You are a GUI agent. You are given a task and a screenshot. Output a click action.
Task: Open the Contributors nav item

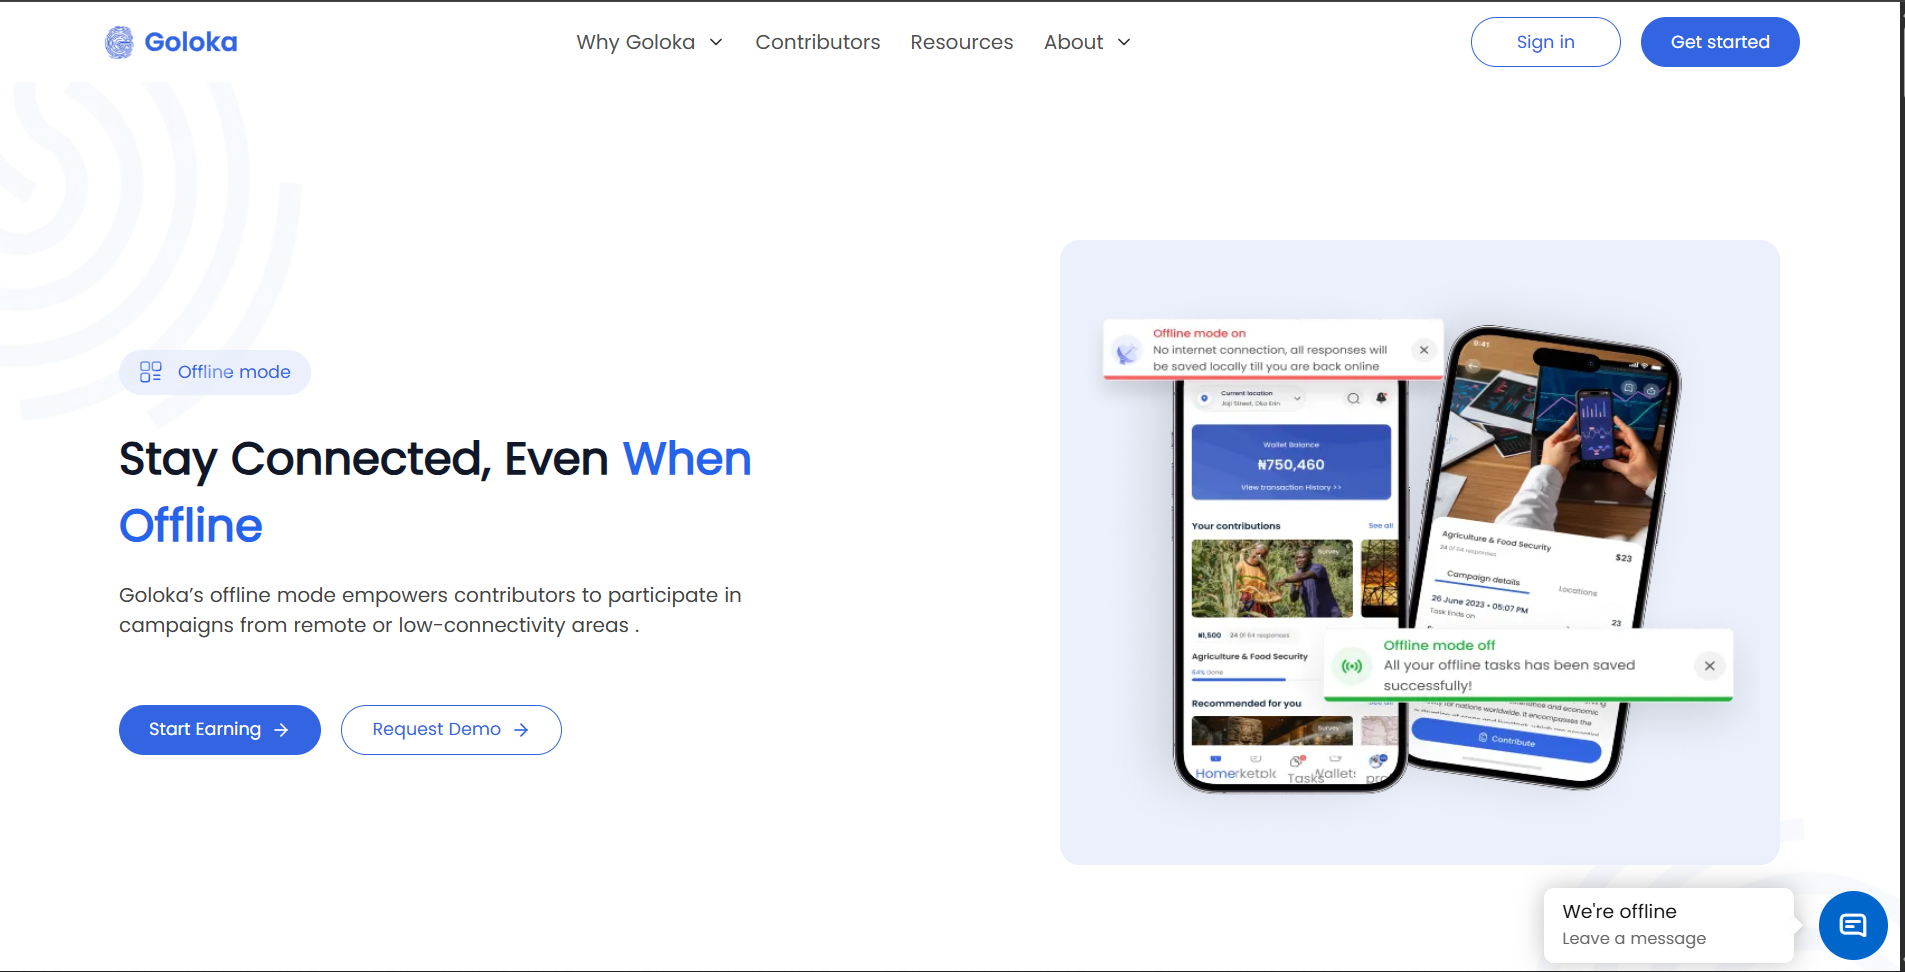[818, 42]
